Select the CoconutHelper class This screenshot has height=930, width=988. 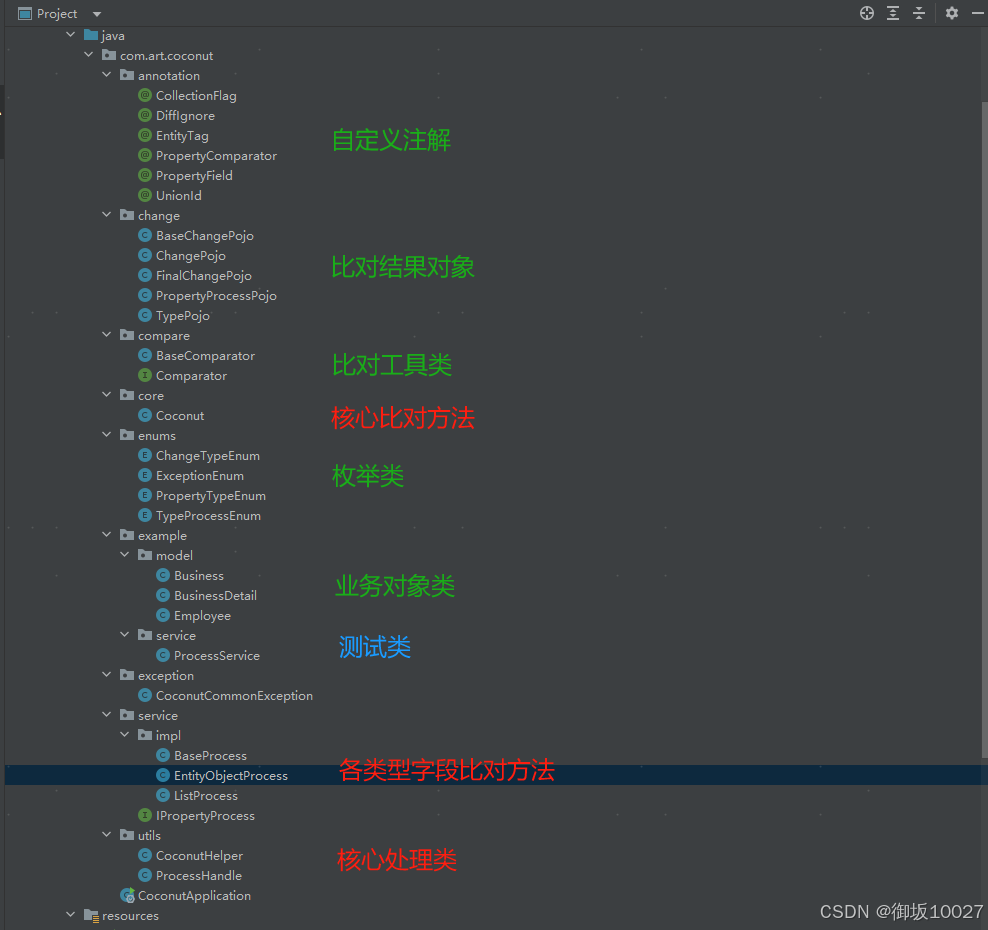coord(199,856)
